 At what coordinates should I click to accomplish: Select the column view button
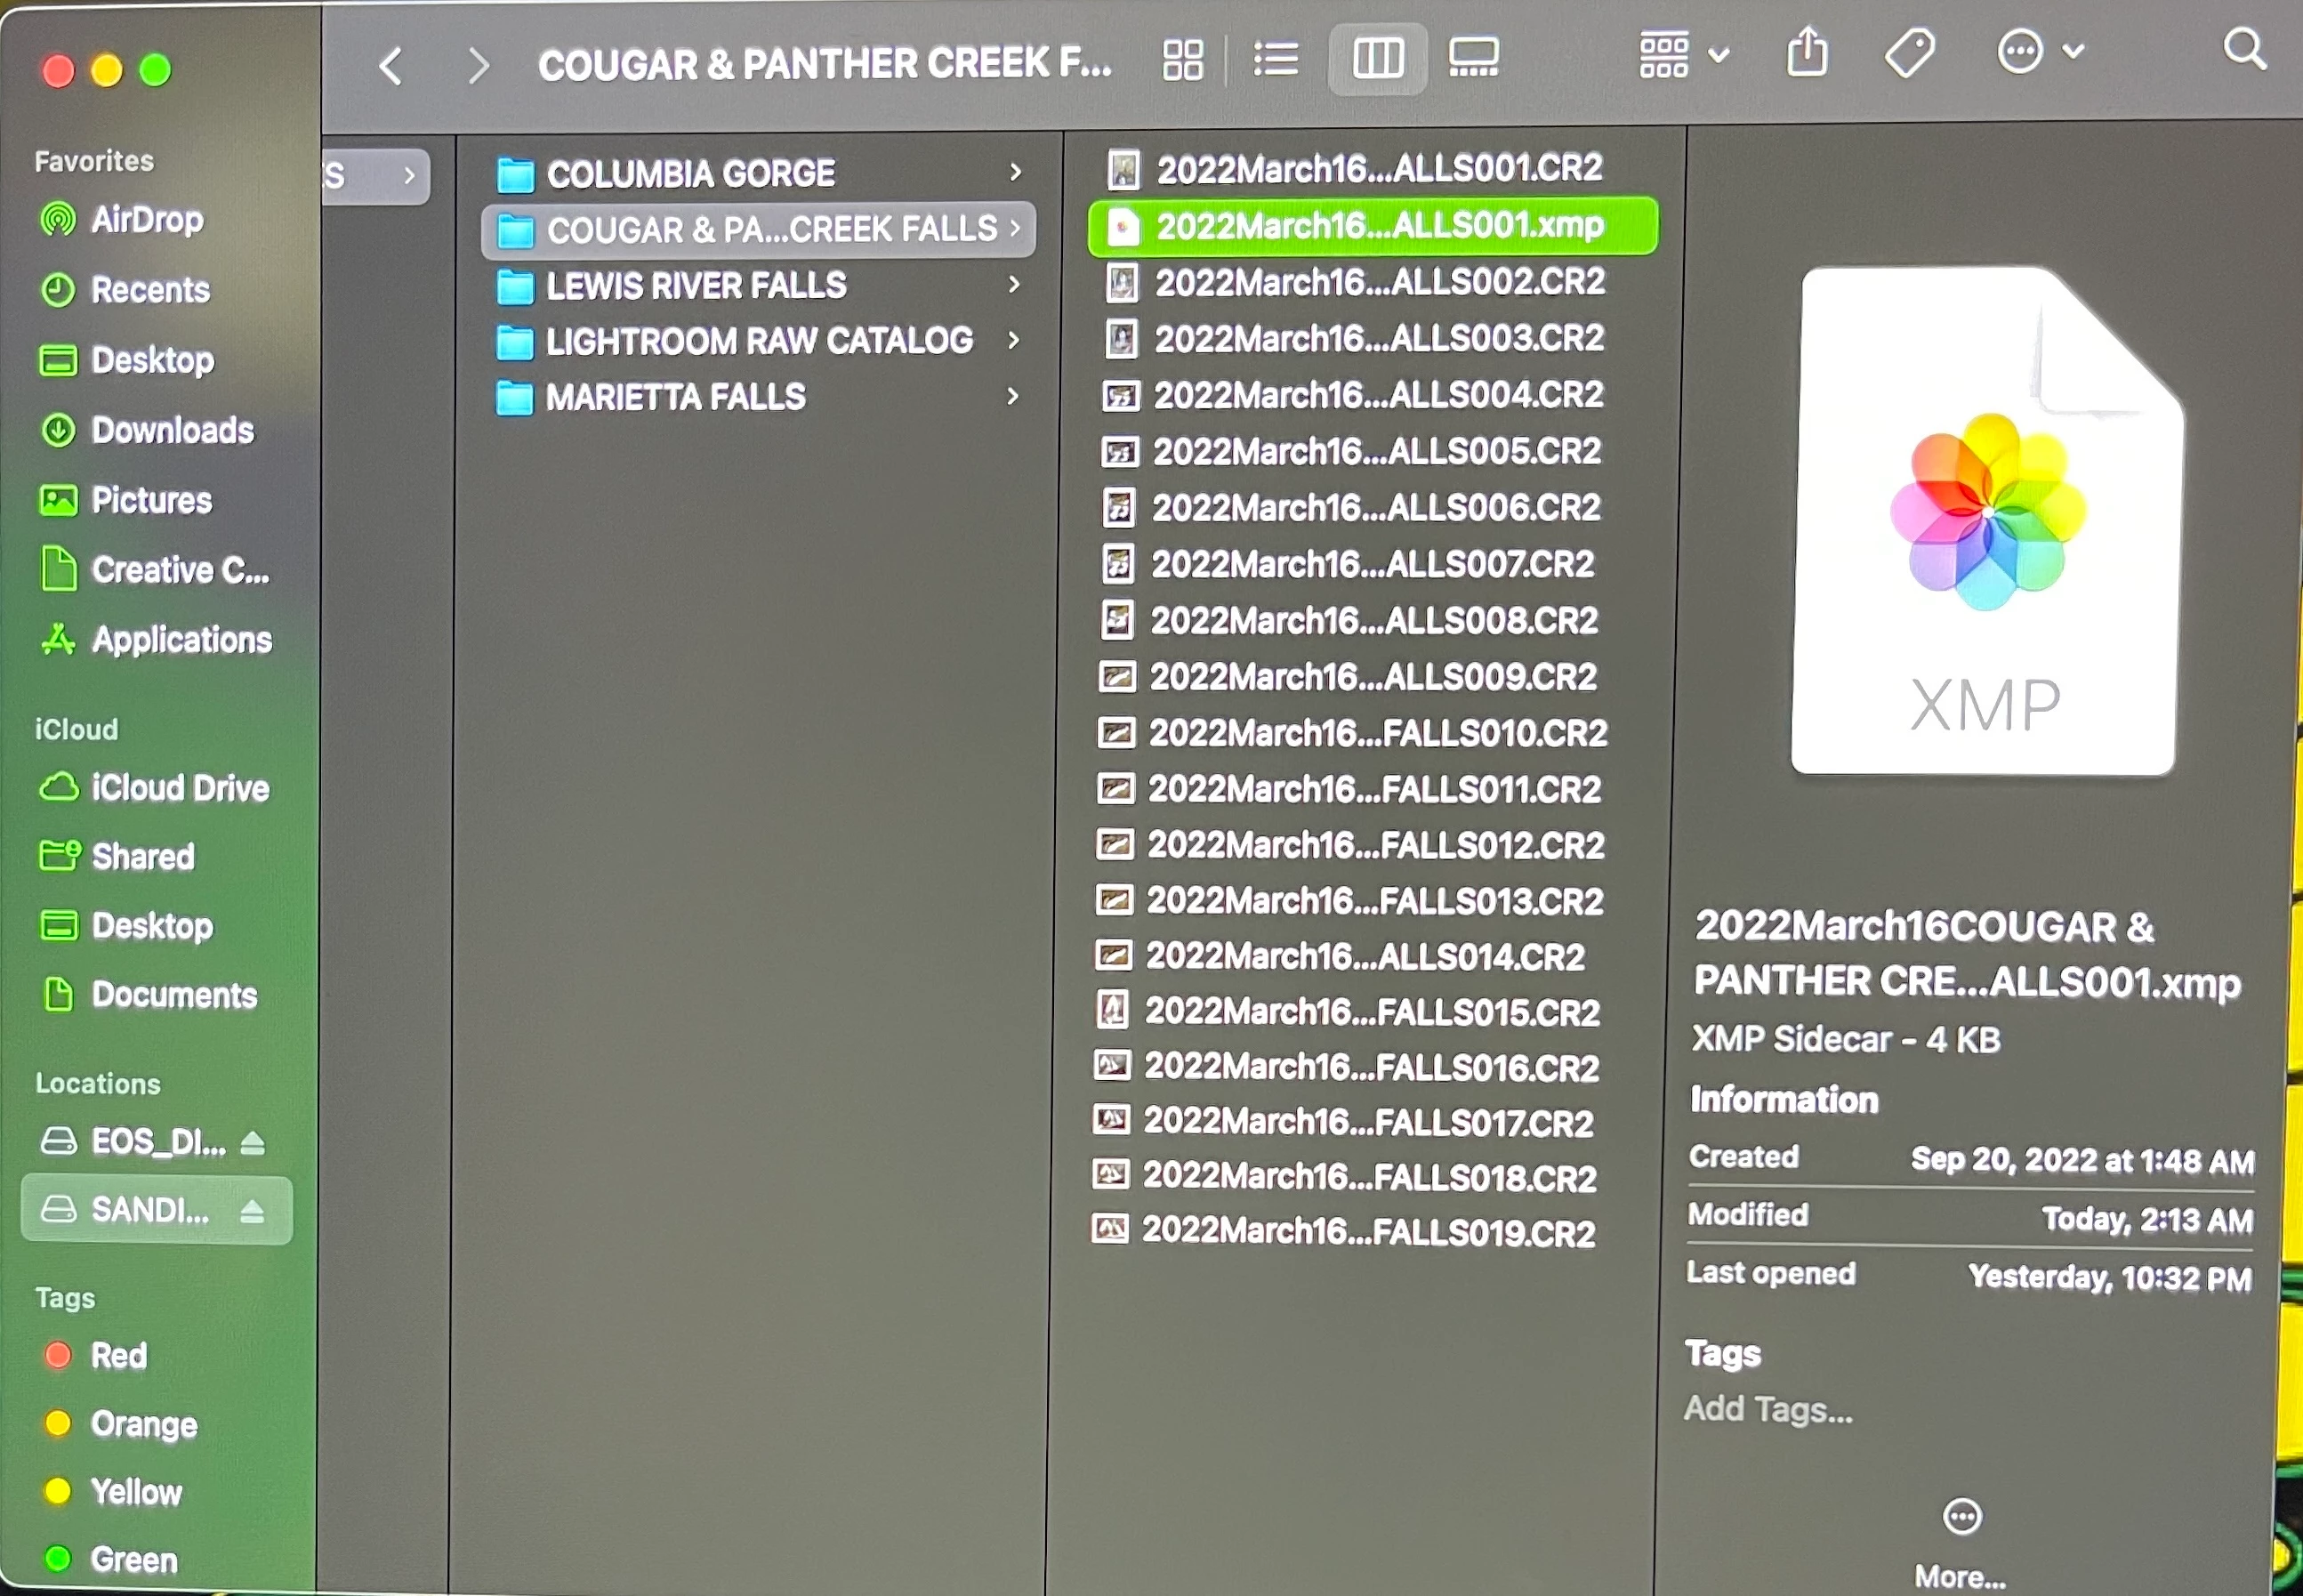pyautogui.click(x=1377, y=59)
